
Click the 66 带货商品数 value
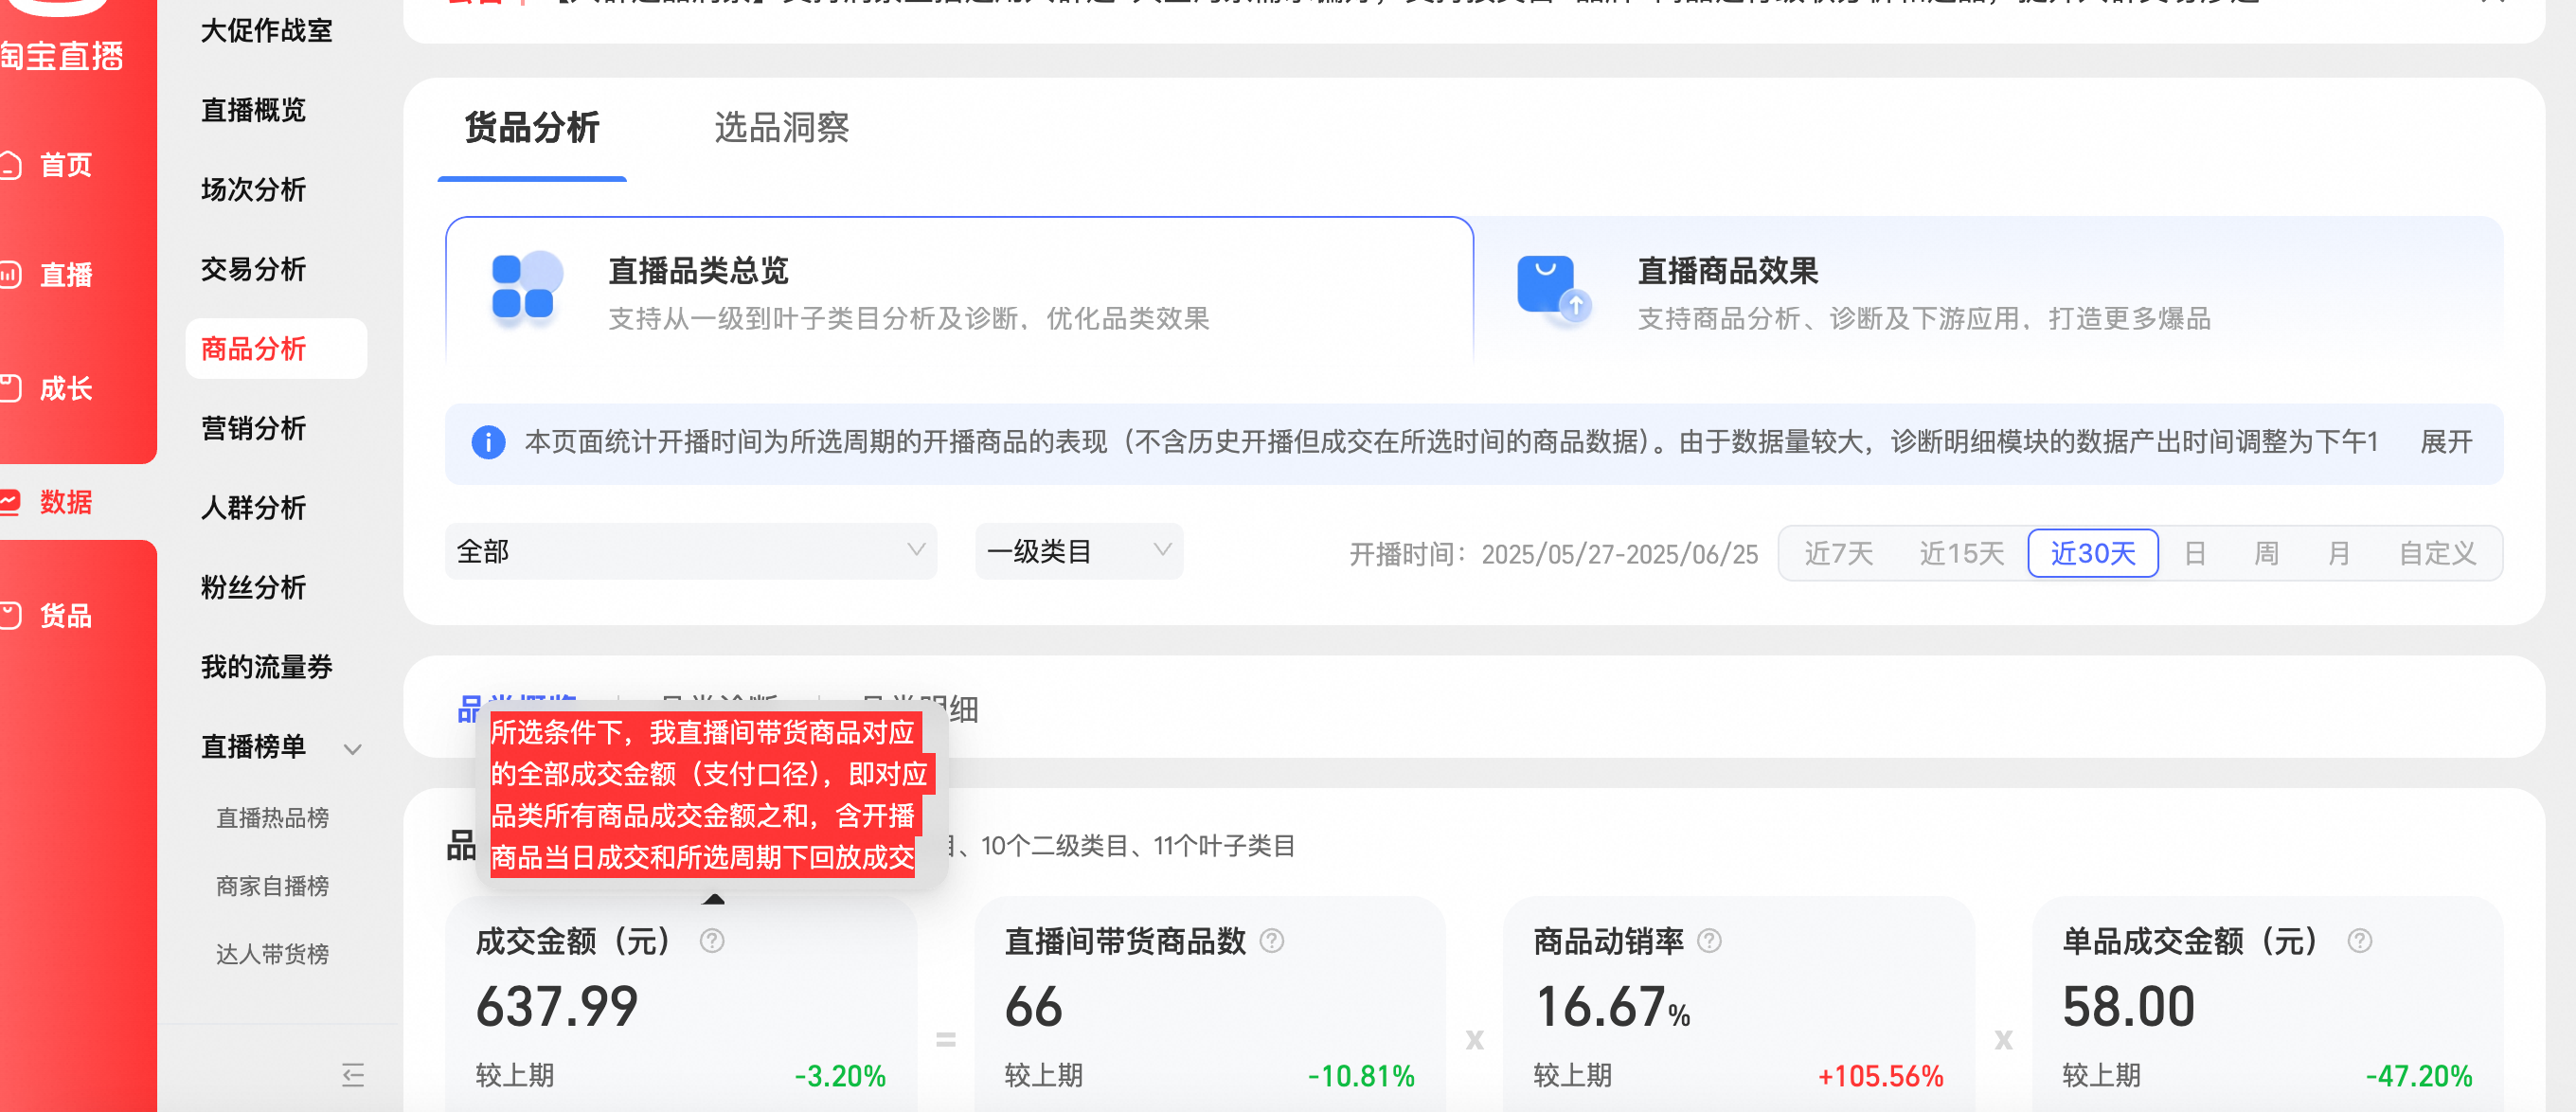pyautogui.click(x=1033, y=1006)
